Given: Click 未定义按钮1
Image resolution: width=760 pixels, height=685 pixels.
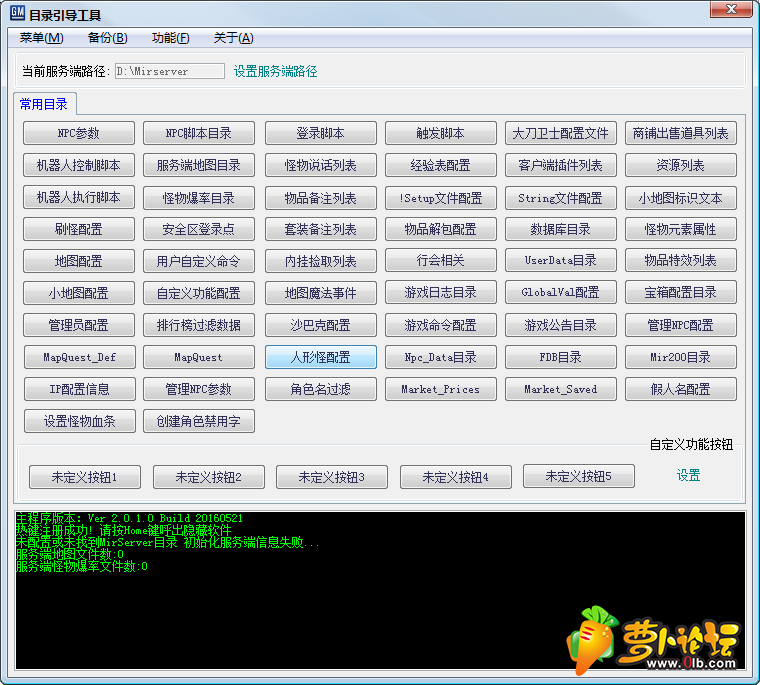Looking at the screenshot, I should [85, 477].
